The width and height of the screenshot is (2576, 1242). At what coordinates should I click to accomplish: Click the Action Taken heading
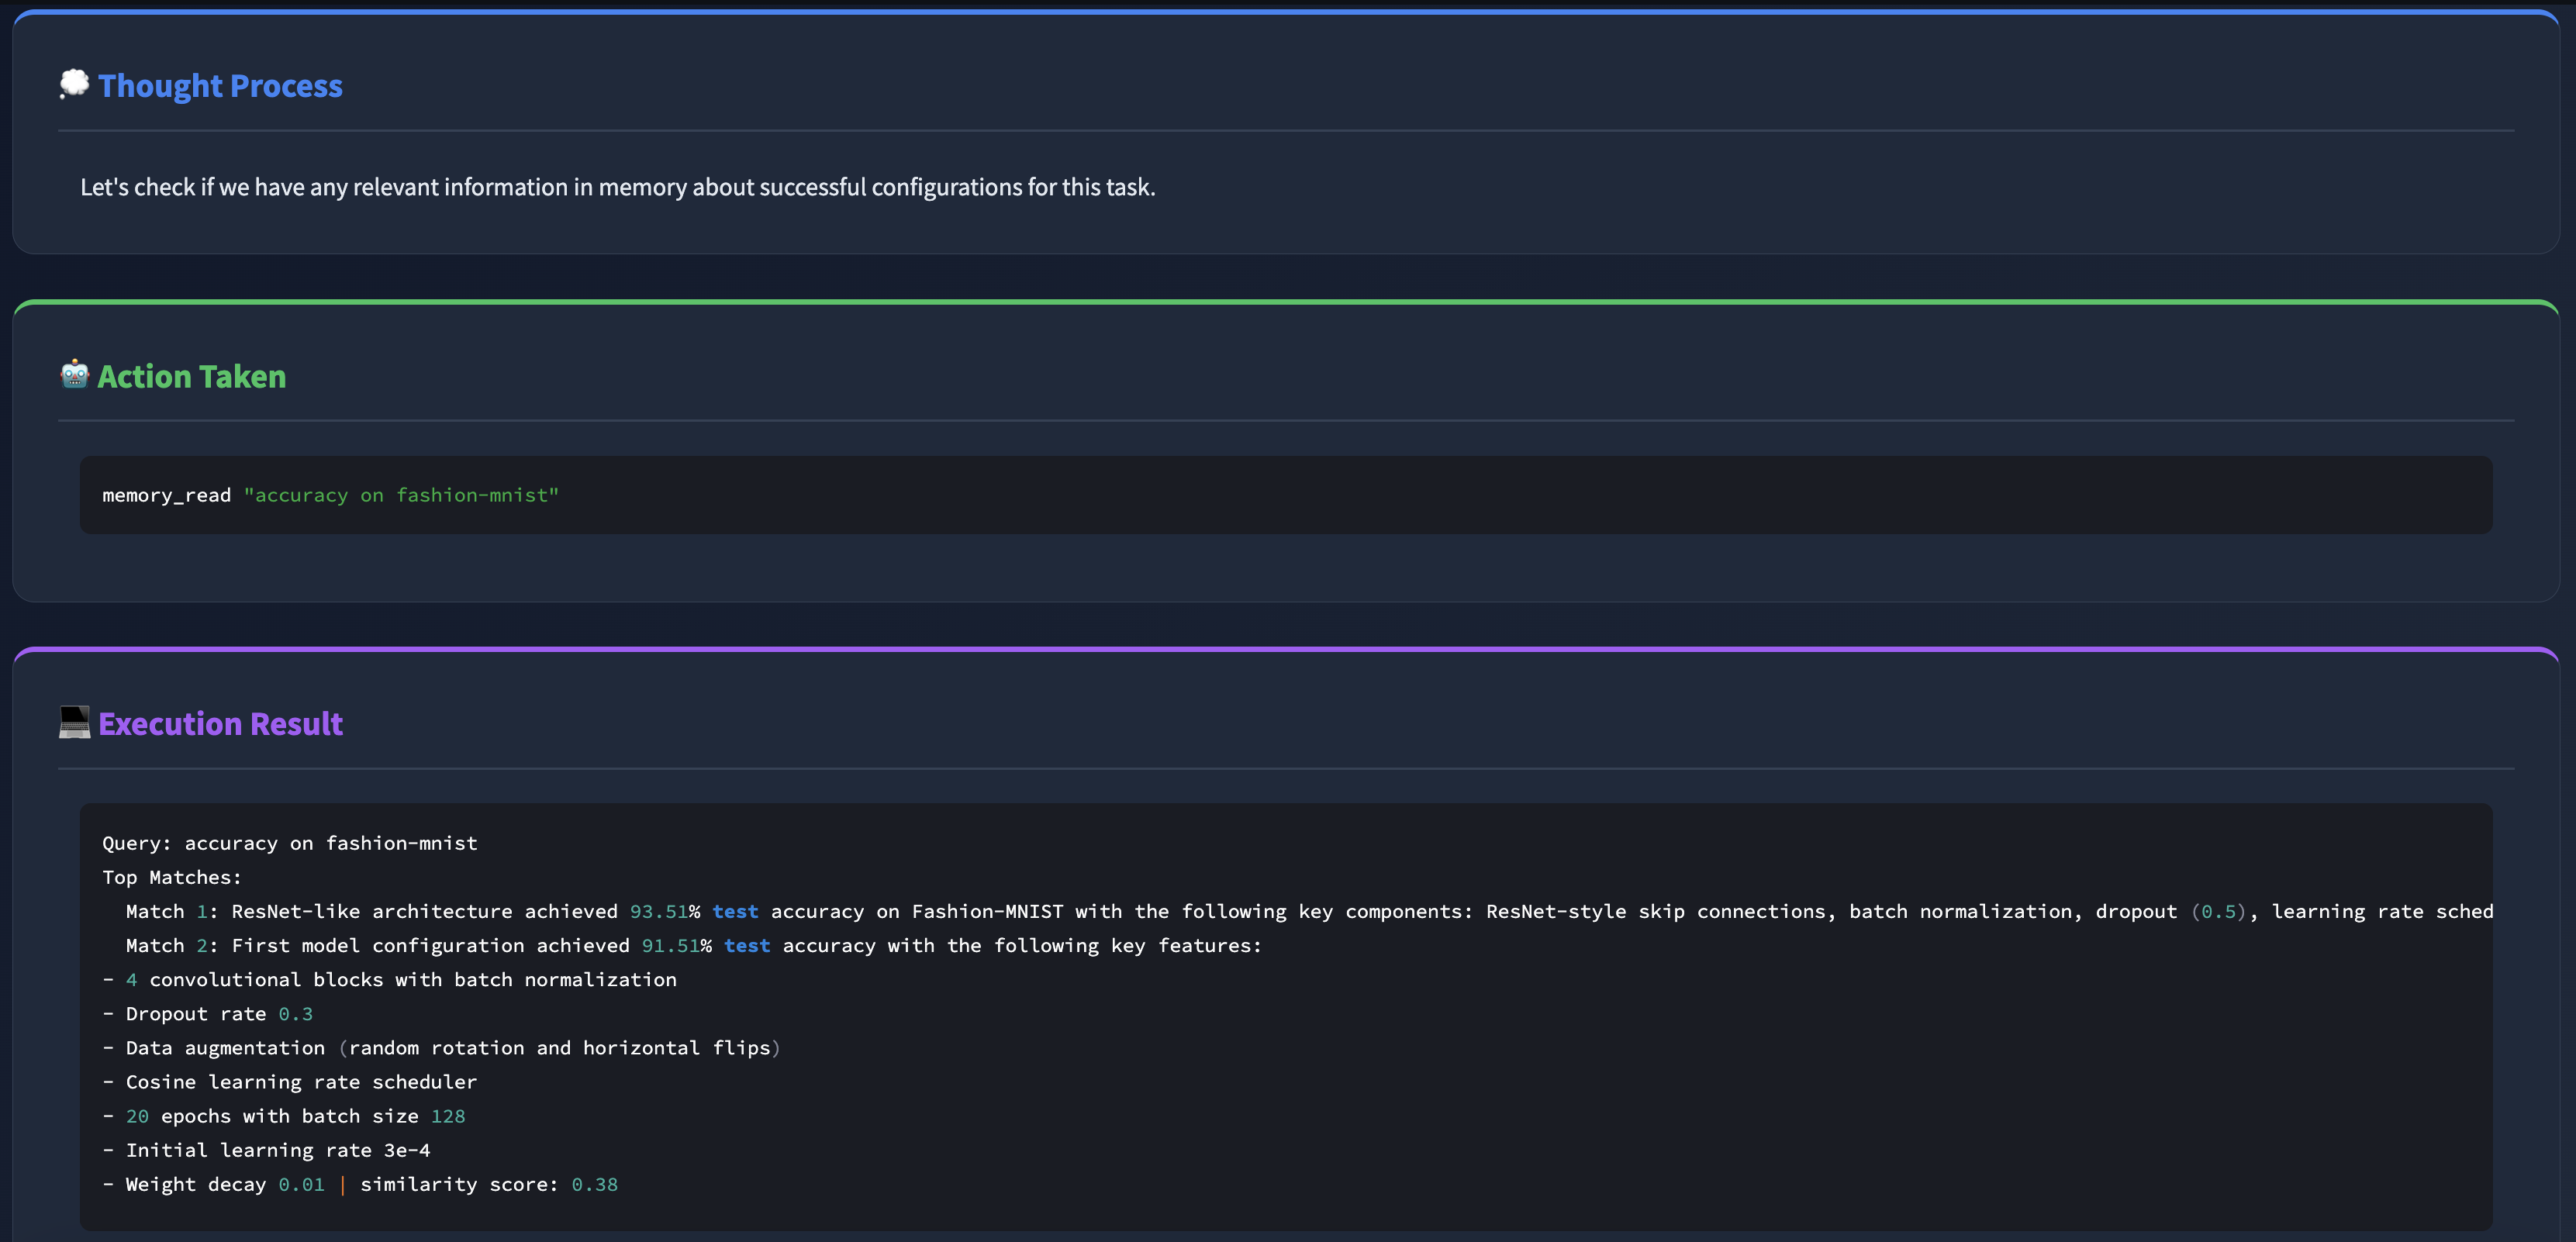coord(191,376)
